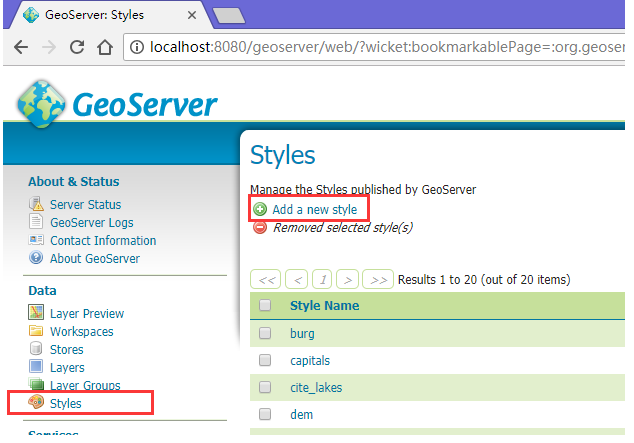The image size is (634, 443).
Task: Click Add a new style link
Action: click(315, 209)
